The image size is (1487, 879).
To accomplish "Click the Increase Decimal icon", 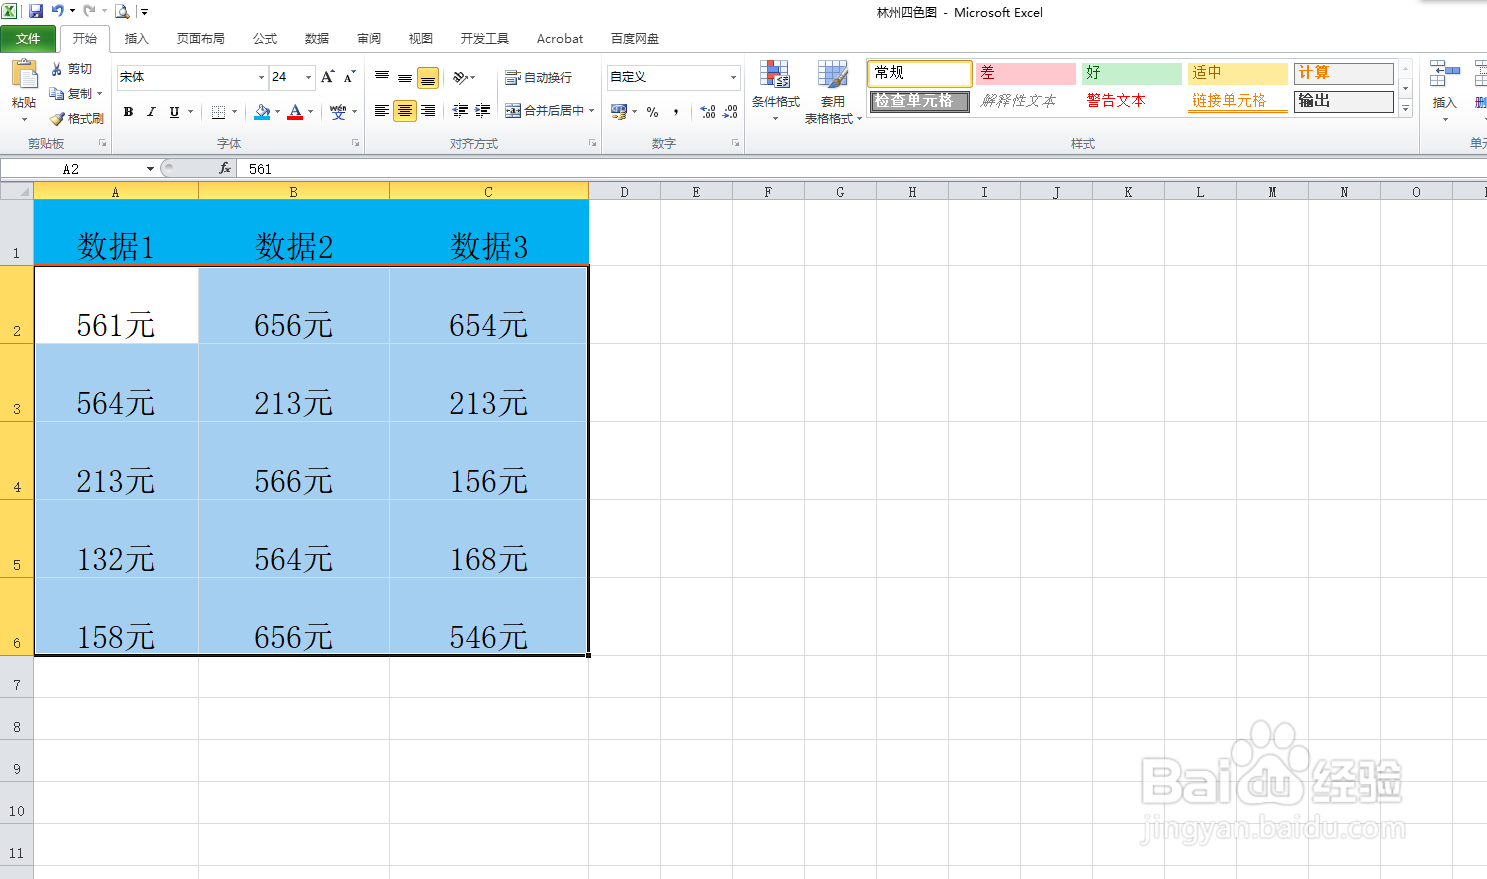I will coord(708,112).
